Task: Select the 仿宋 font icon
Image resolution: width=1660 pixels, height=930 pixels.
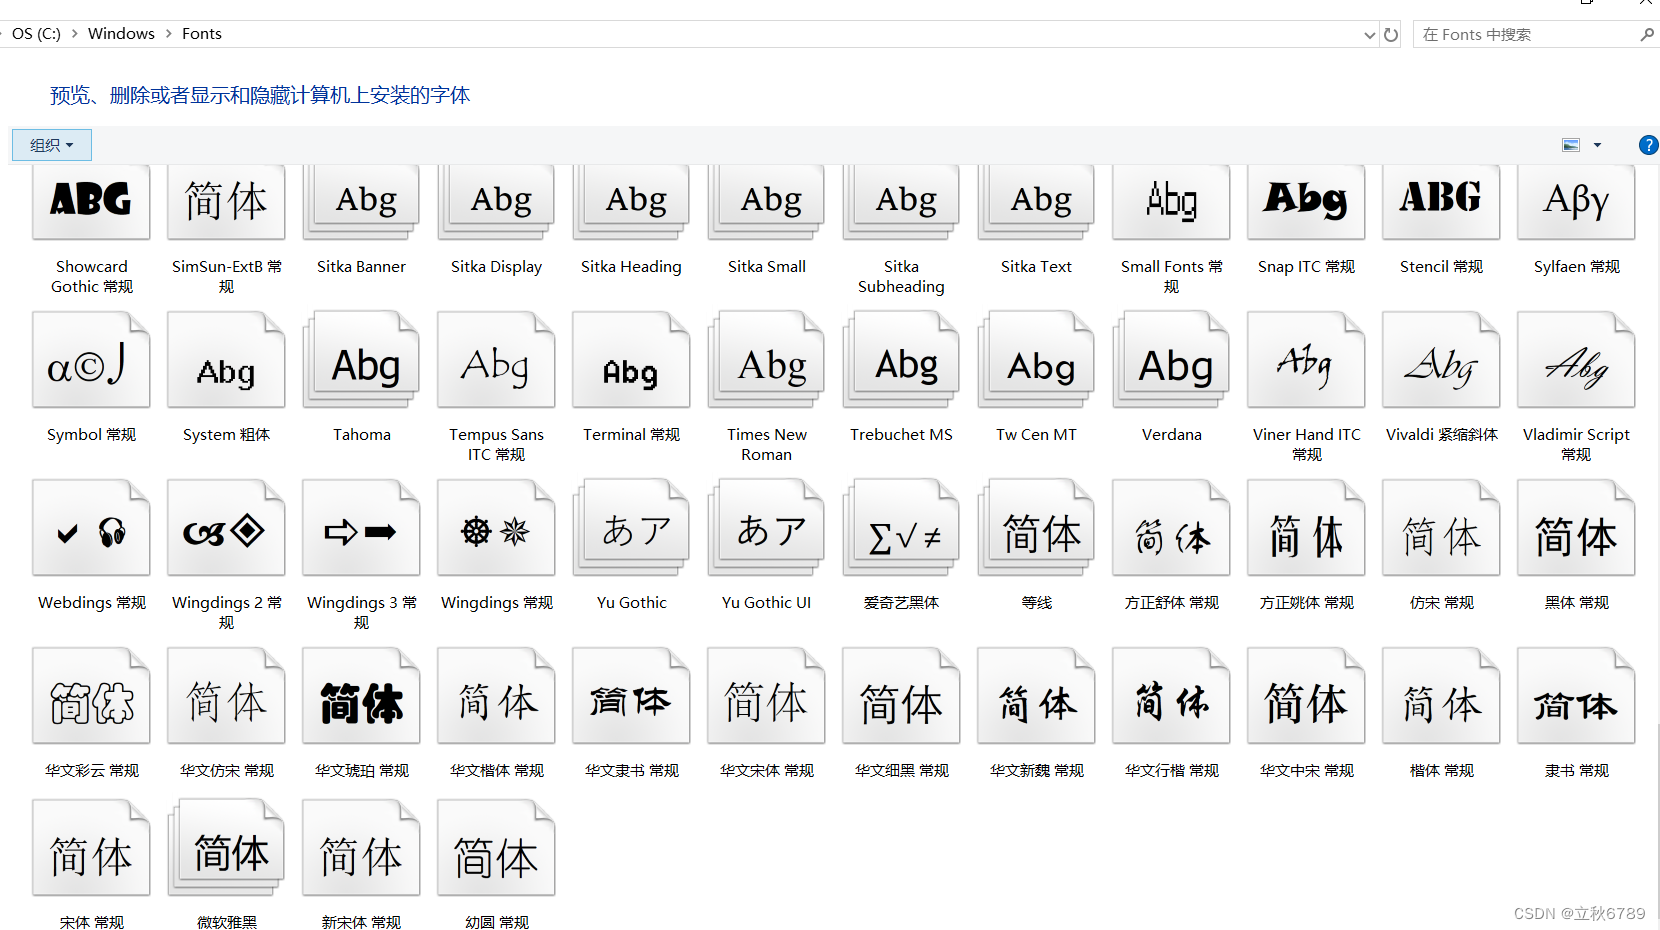Action: (x=1441, y=528)
